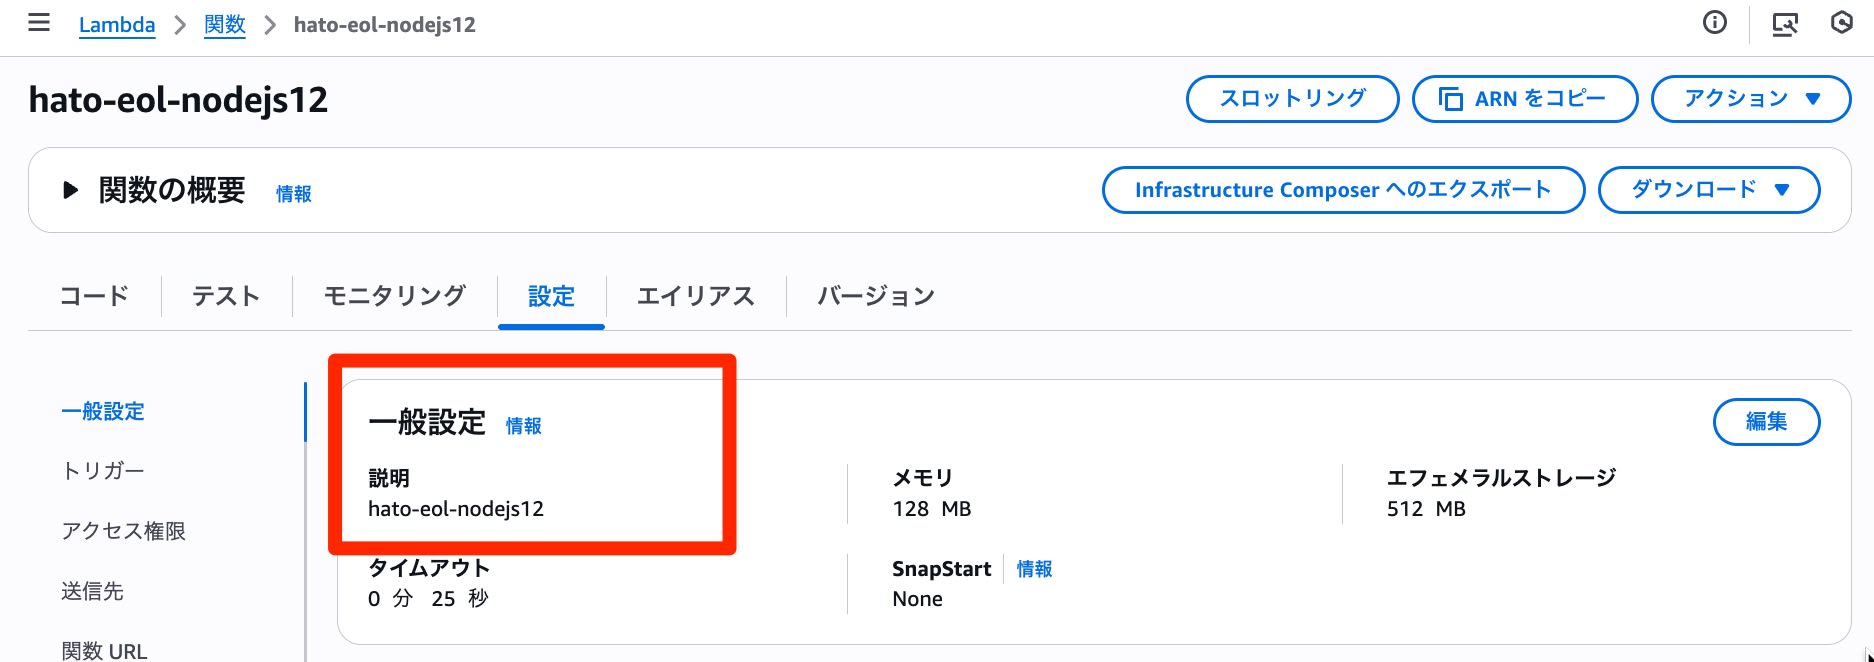Select the エイリアス tab
Viewport: 1874px width, 662px height.
click(x=695, y=296)
